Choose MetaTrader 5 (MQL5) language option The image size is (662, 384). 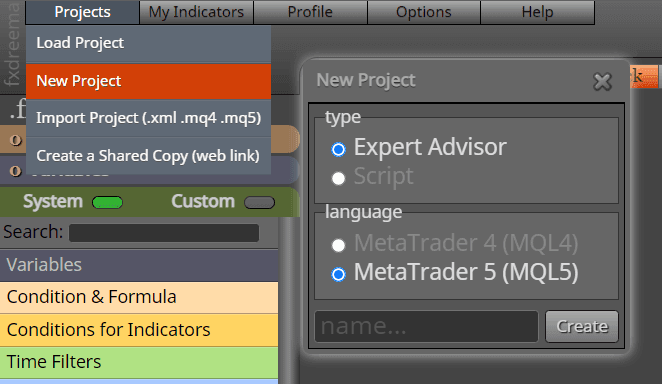338,274
